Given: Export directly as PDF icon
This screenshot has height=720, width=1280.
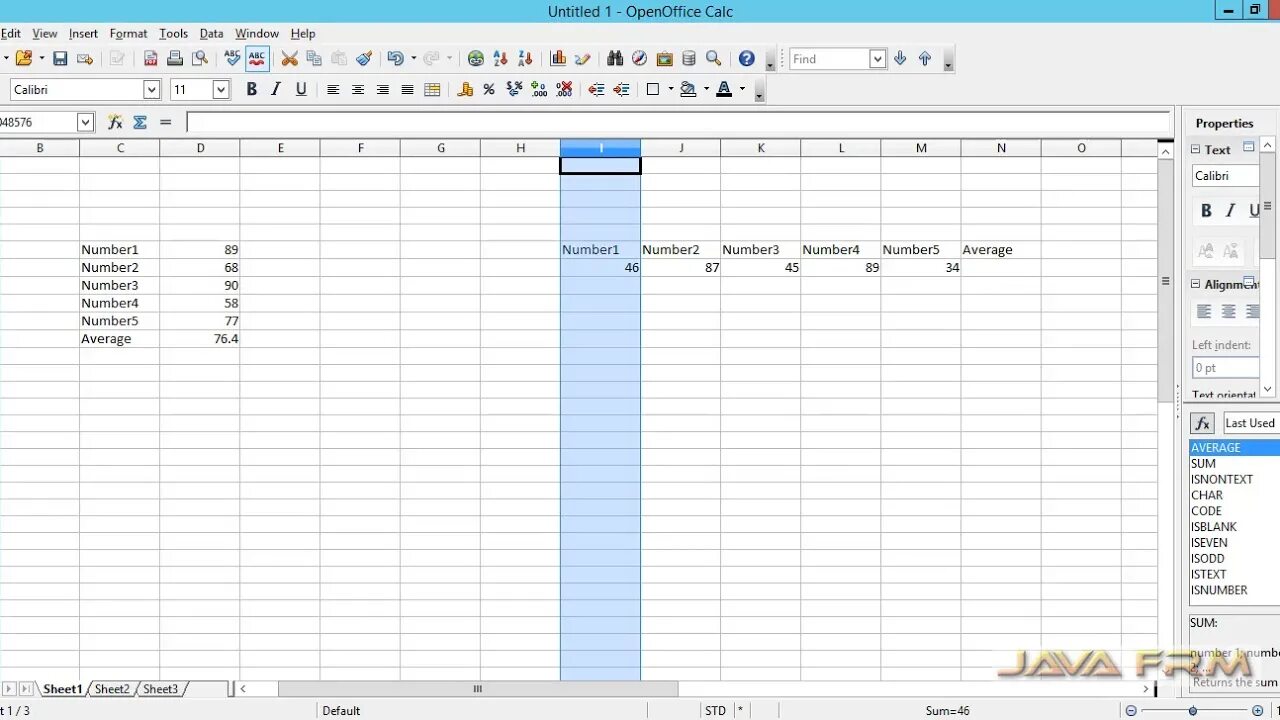Looking at the screenshot, I should pos(150,59).
